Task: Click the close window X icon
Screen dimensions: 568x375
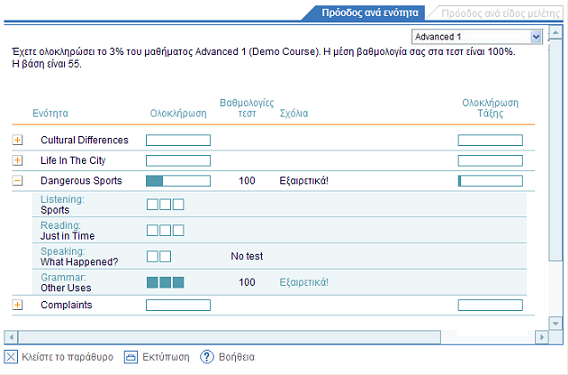Action: [x=11, y=357]
